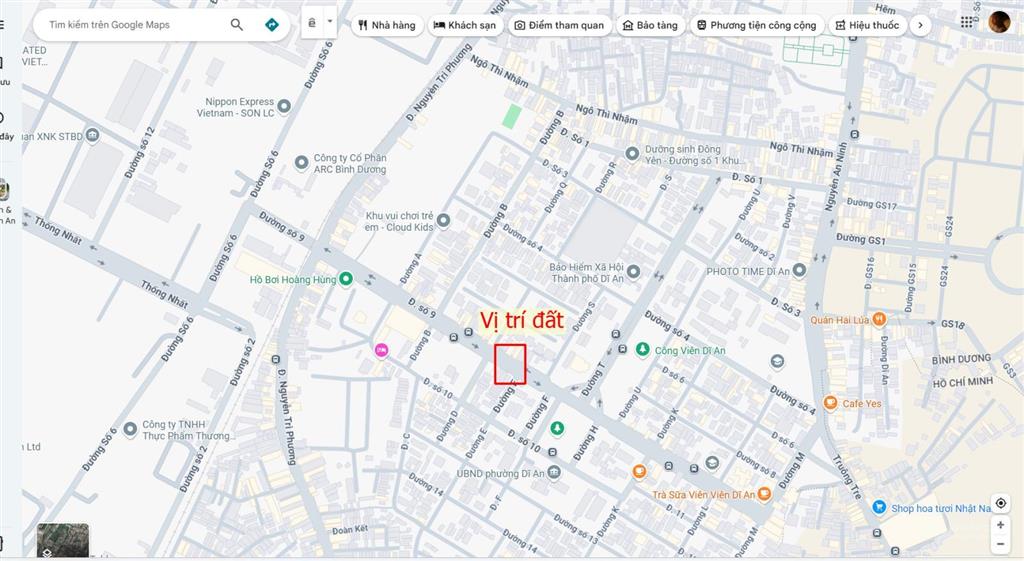1024x561 pixels.
Task: Filter by Nhà hàng
Action: [x=387, y=25]
